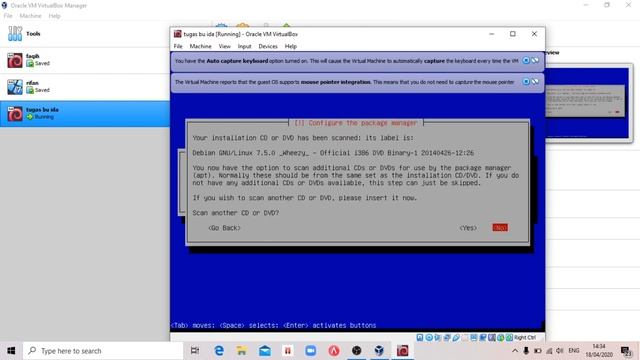Click network adapter icon in VM status bar
This screenshot has height=360, width=640.
click(x=447, y=338)
